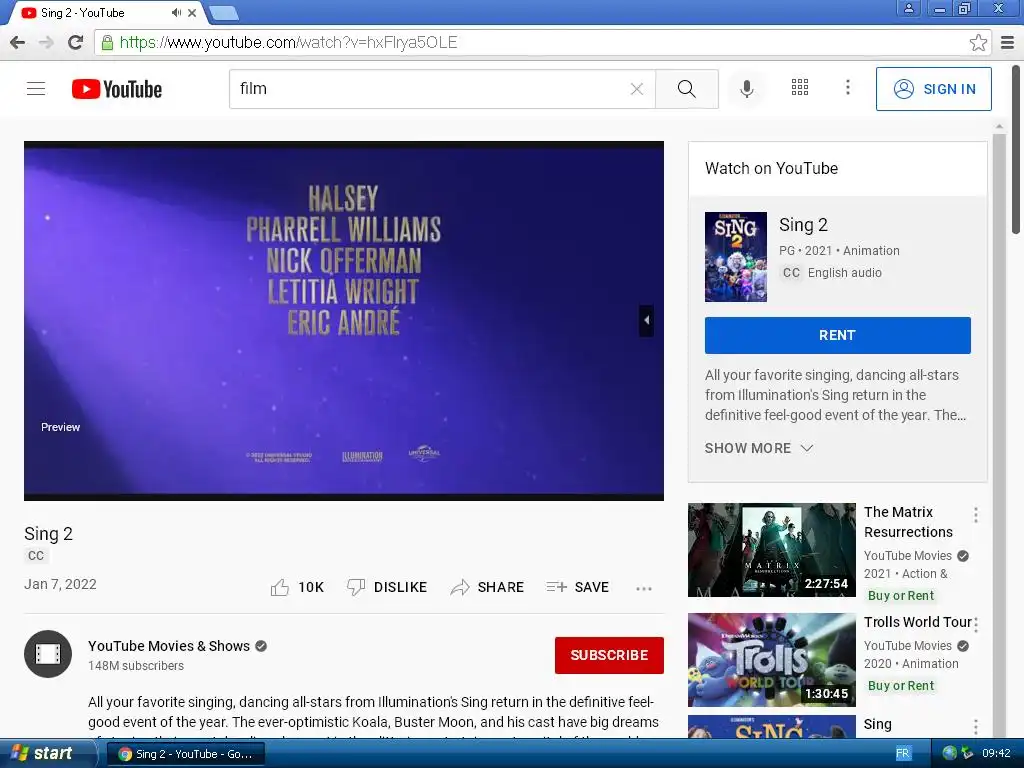Open Trolls World Tour thumbnail
The image size is (1024, 768).
point(771,660)
